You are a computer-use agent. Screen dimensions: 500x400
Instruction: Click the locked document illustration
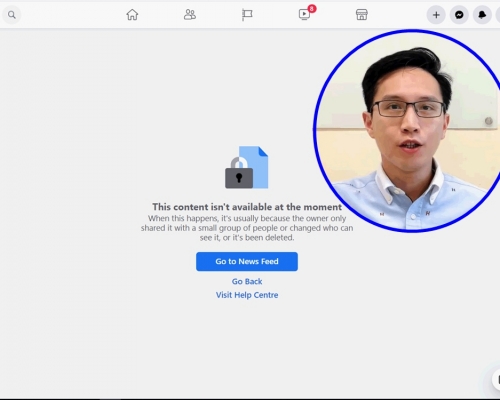pos(247,167)
